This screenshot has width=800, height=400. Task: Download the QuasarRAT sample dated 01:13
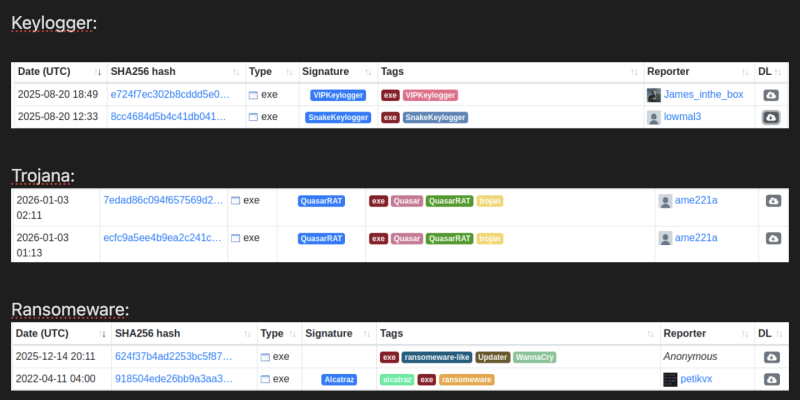click(773, 238)
